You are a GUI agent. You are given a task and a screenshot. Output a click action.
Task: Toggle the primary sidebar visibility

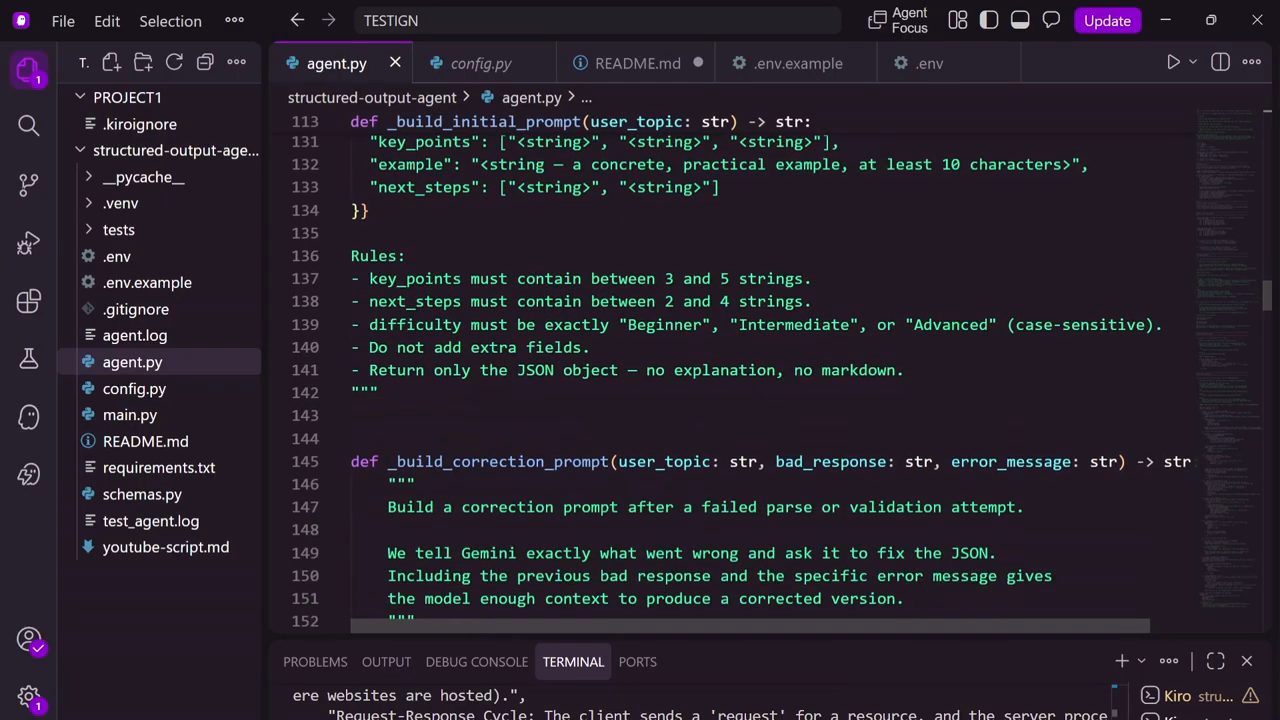click(x=988, y=20)
